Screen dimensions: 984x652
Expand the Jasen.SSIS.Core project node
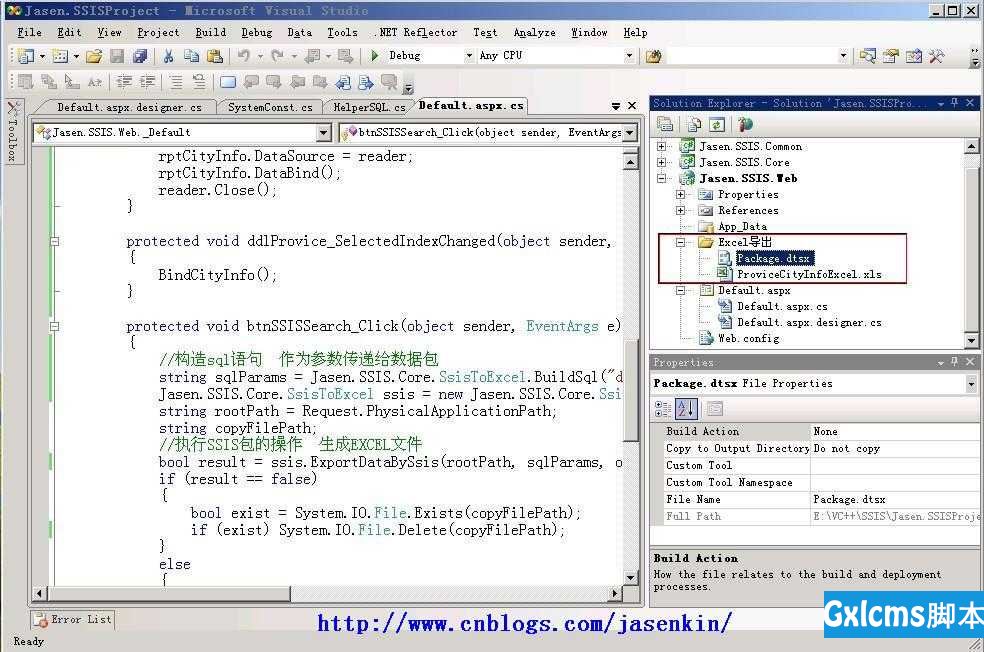click(661, 162)
